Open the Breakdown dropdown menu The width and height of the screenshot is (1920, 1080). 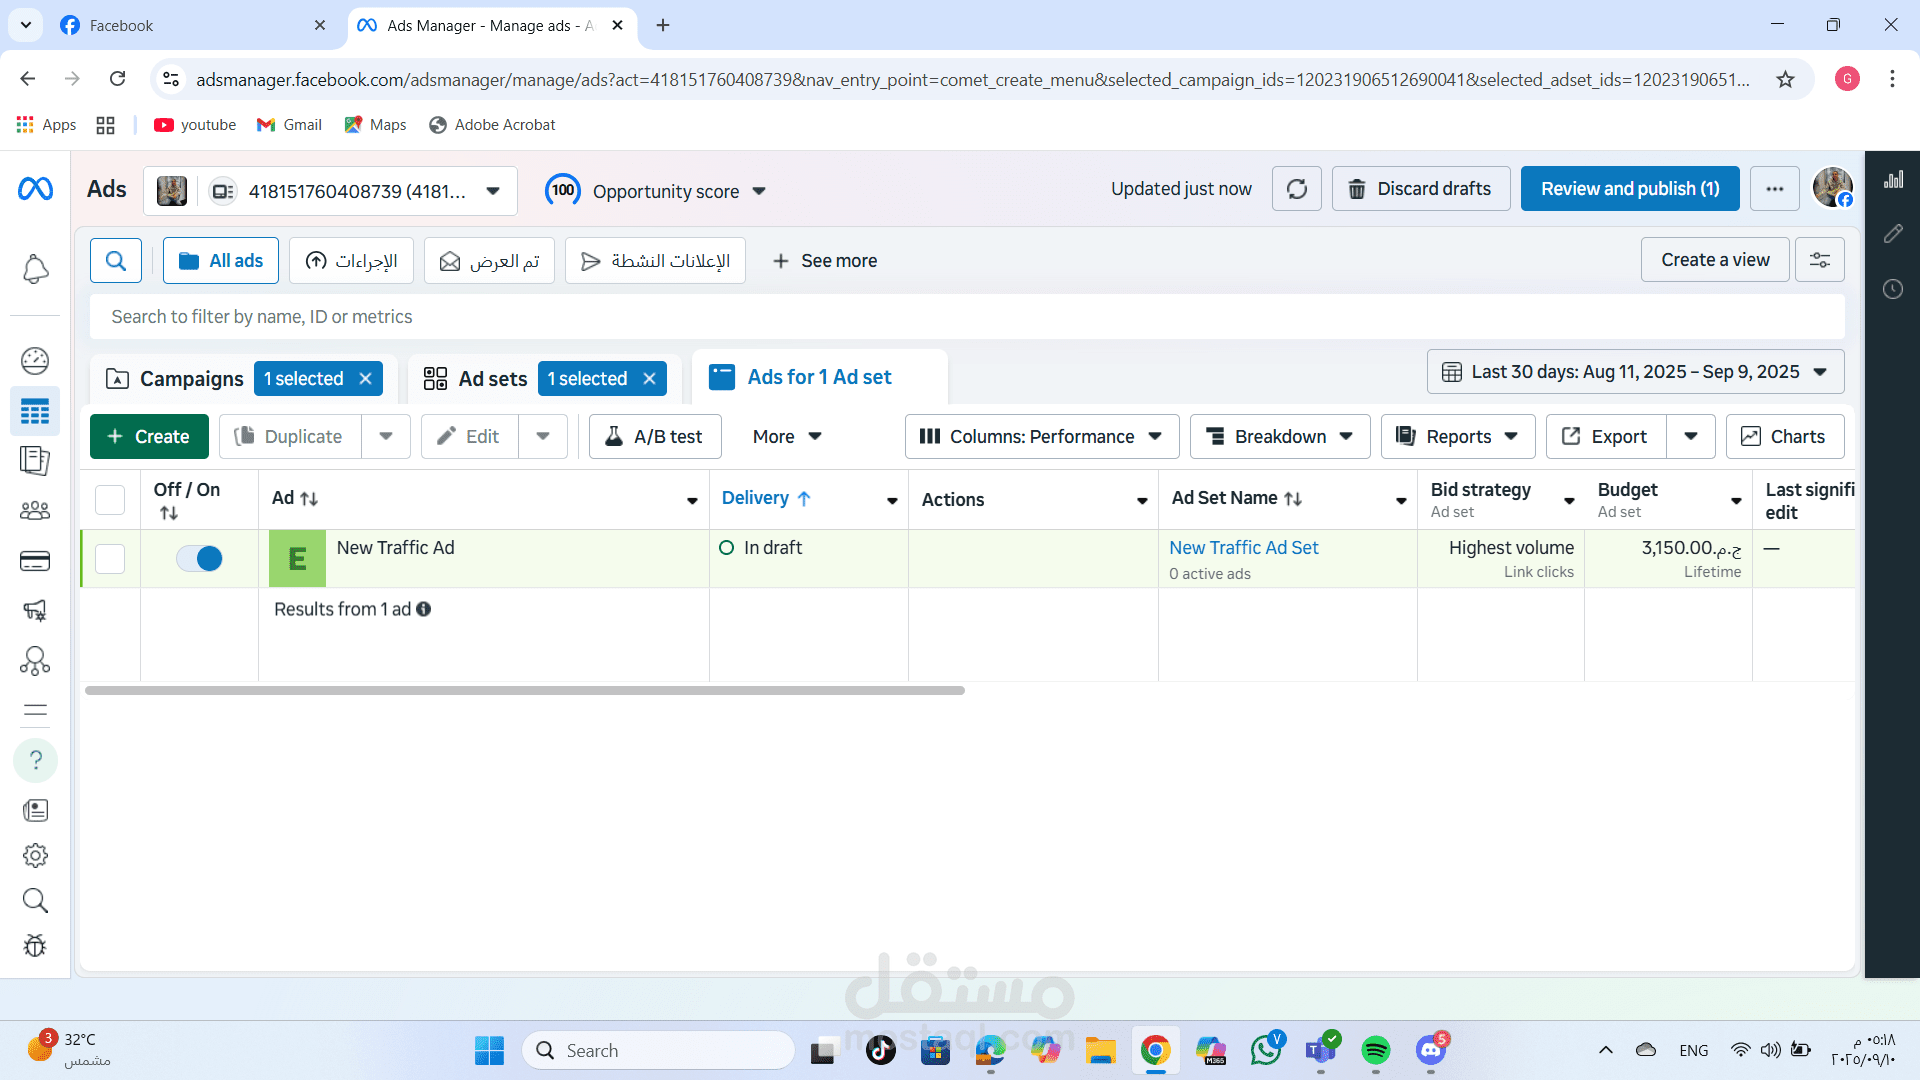click(1279, 437)
